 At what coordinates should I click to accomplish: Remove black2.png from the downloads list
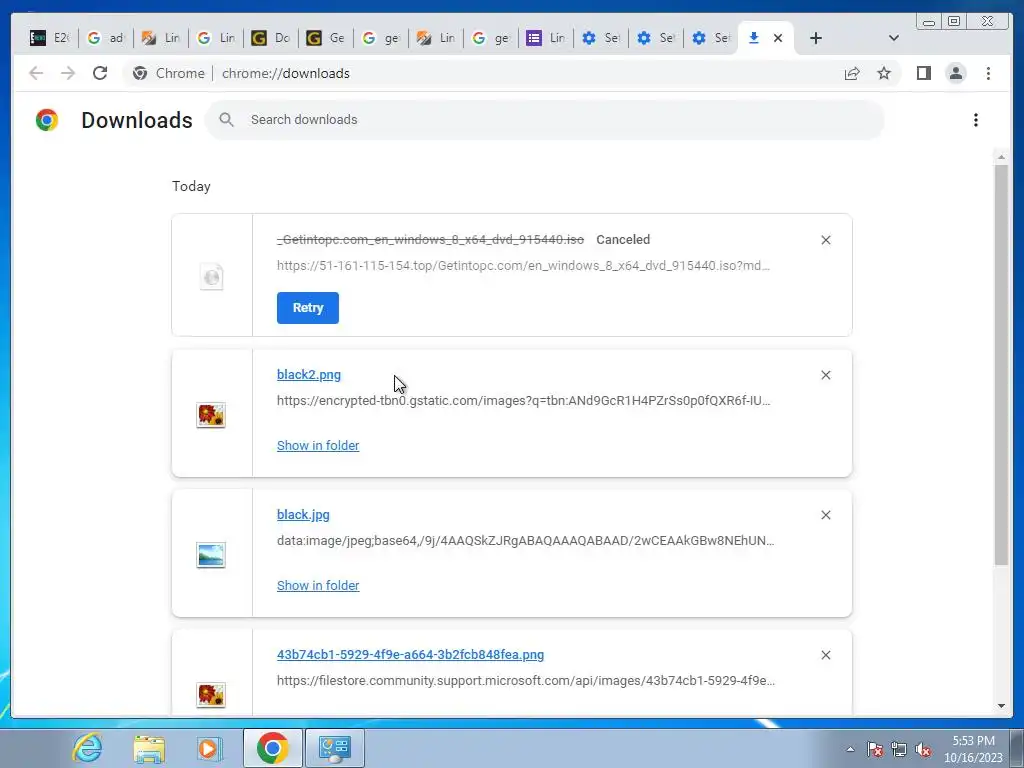(825, 375)
